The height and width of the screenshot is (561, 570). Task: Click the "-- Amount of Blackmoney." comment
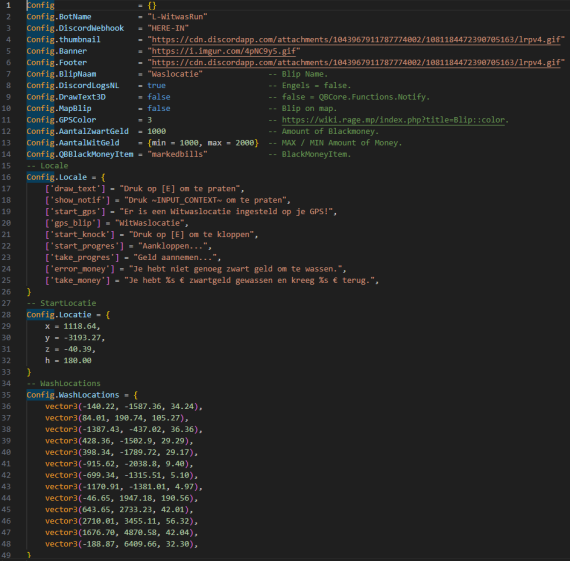click(x=324, y=131)
